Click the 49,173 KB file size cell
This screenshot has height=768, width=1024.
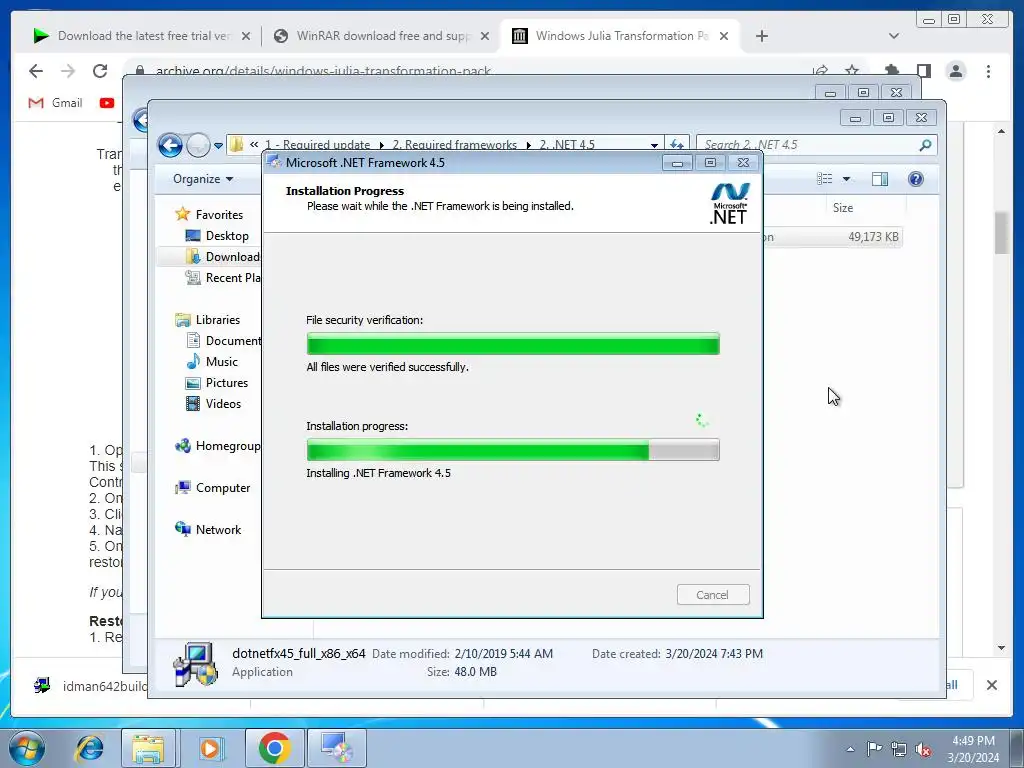[x=873, y=236]
